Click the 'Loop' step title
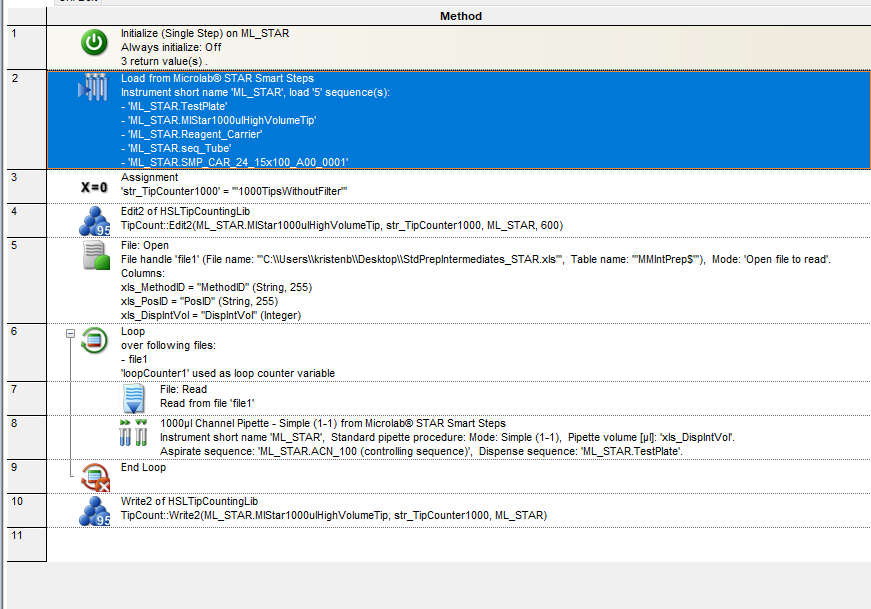 pyautogui.click(x=133, y=331)
